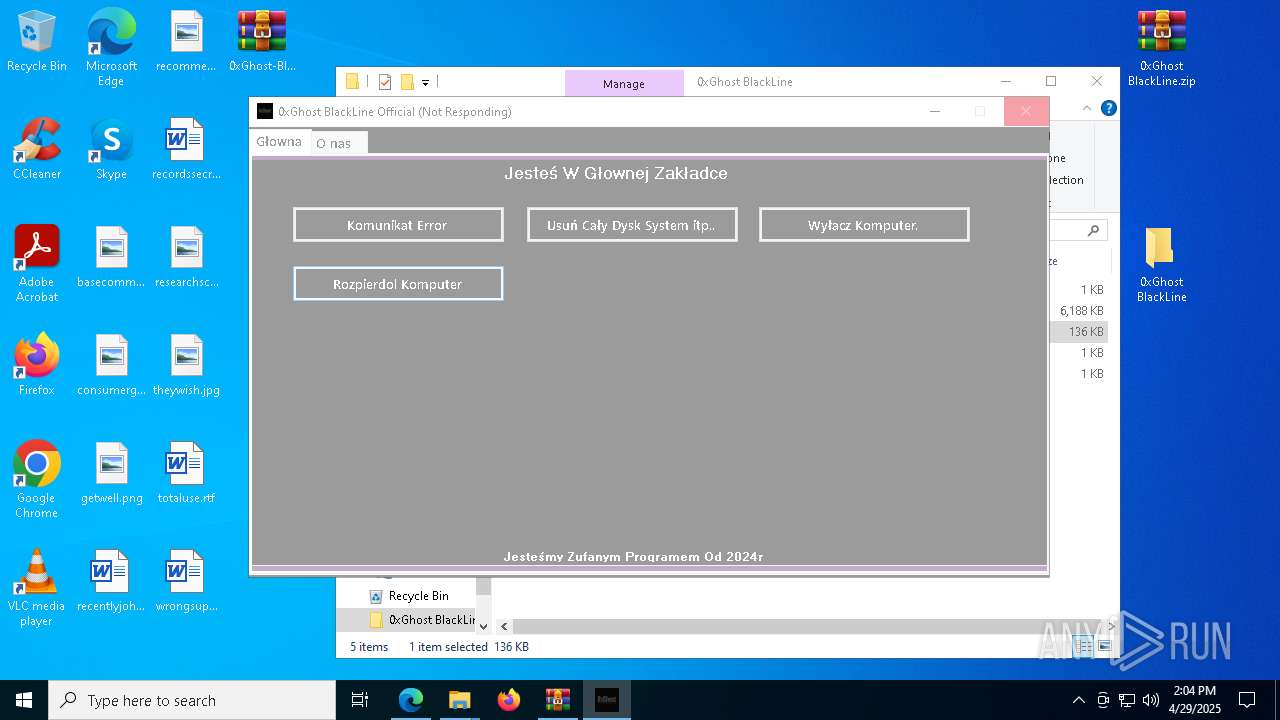
Task: Select Microsoft Edge desktop shortcut
Action: 111,47
